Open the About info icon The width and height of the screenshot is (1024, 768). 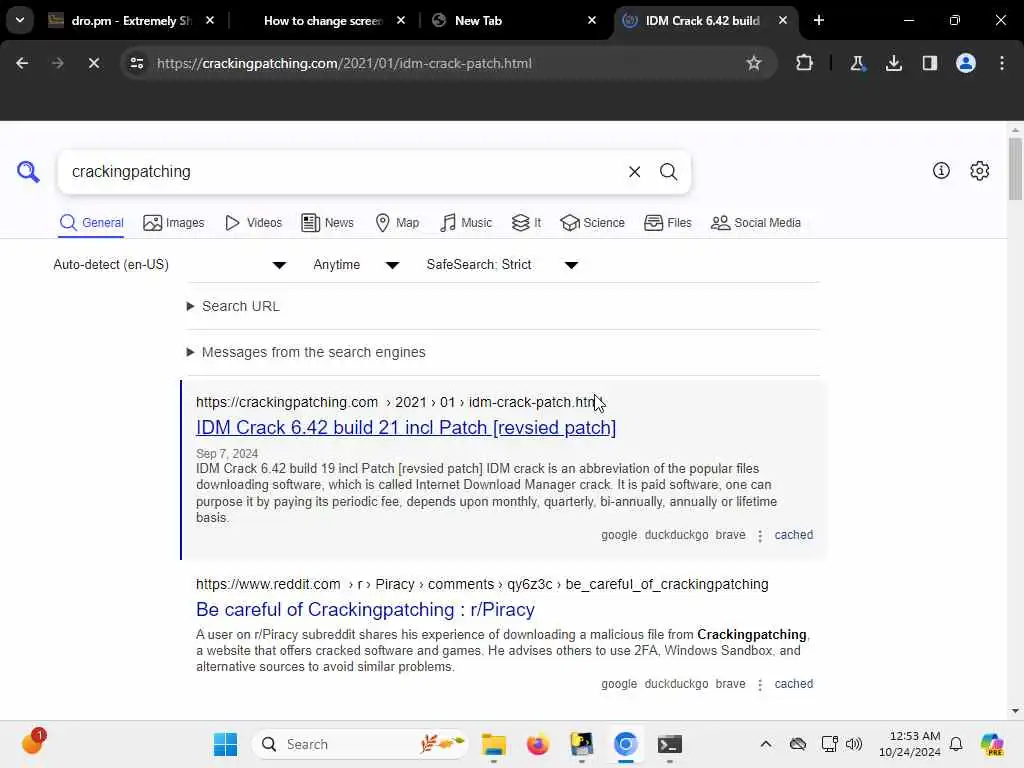coord(941,170)
